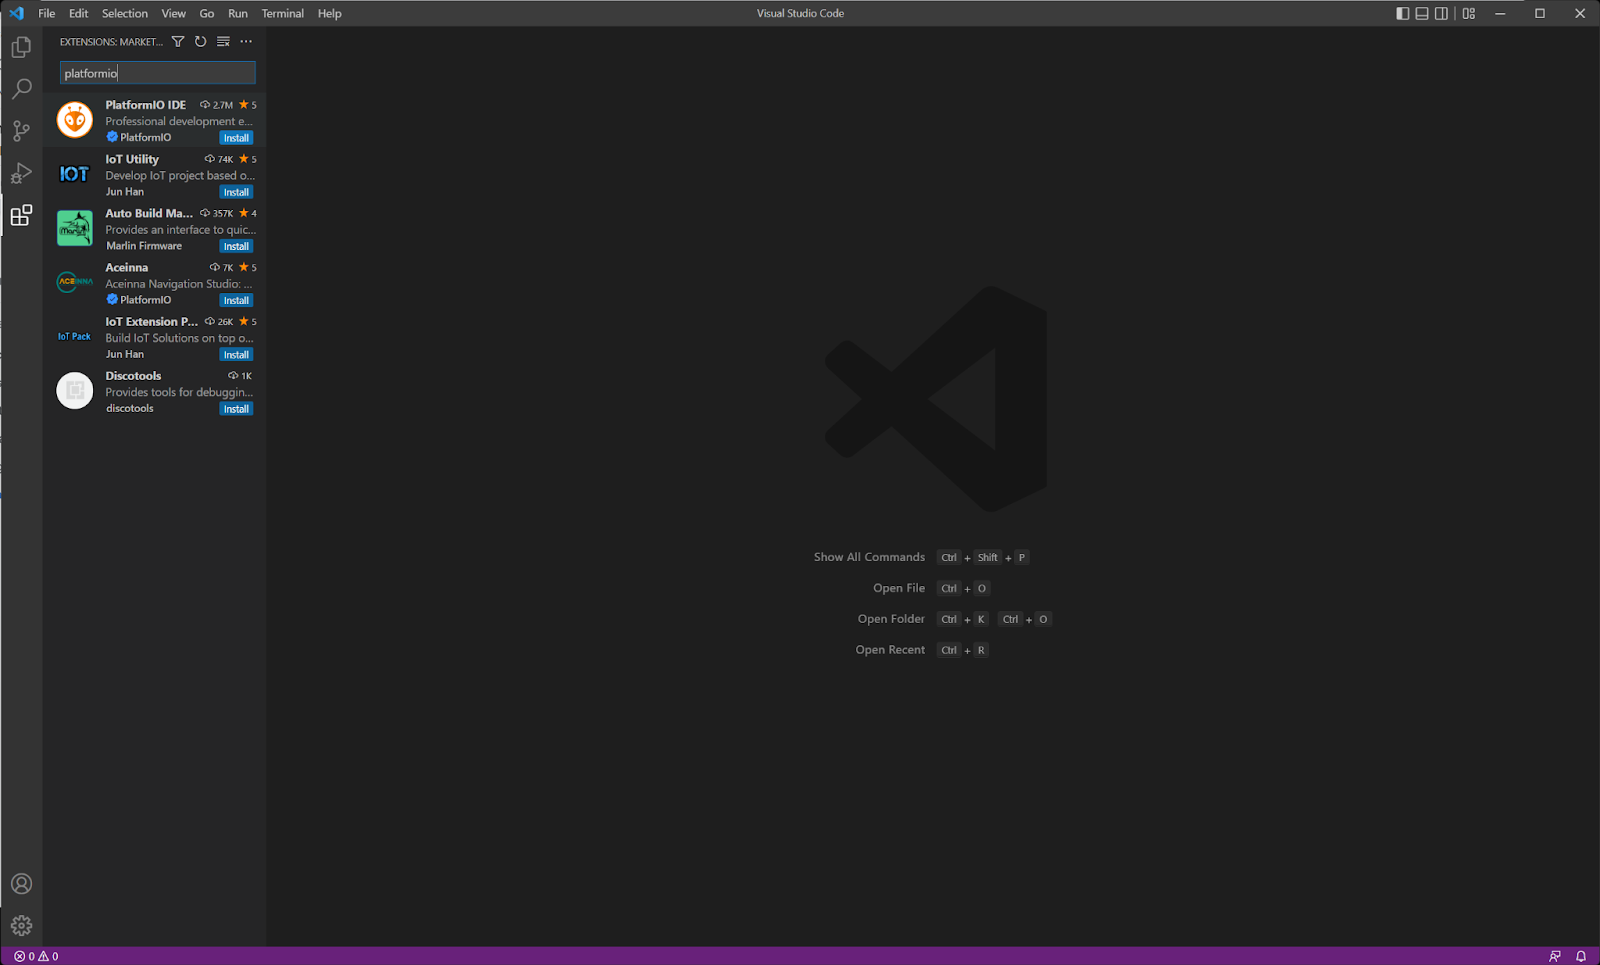Click the Open Folder hint
The height and width of the screenshot is (965, 1600).
(x=891, y=619)
